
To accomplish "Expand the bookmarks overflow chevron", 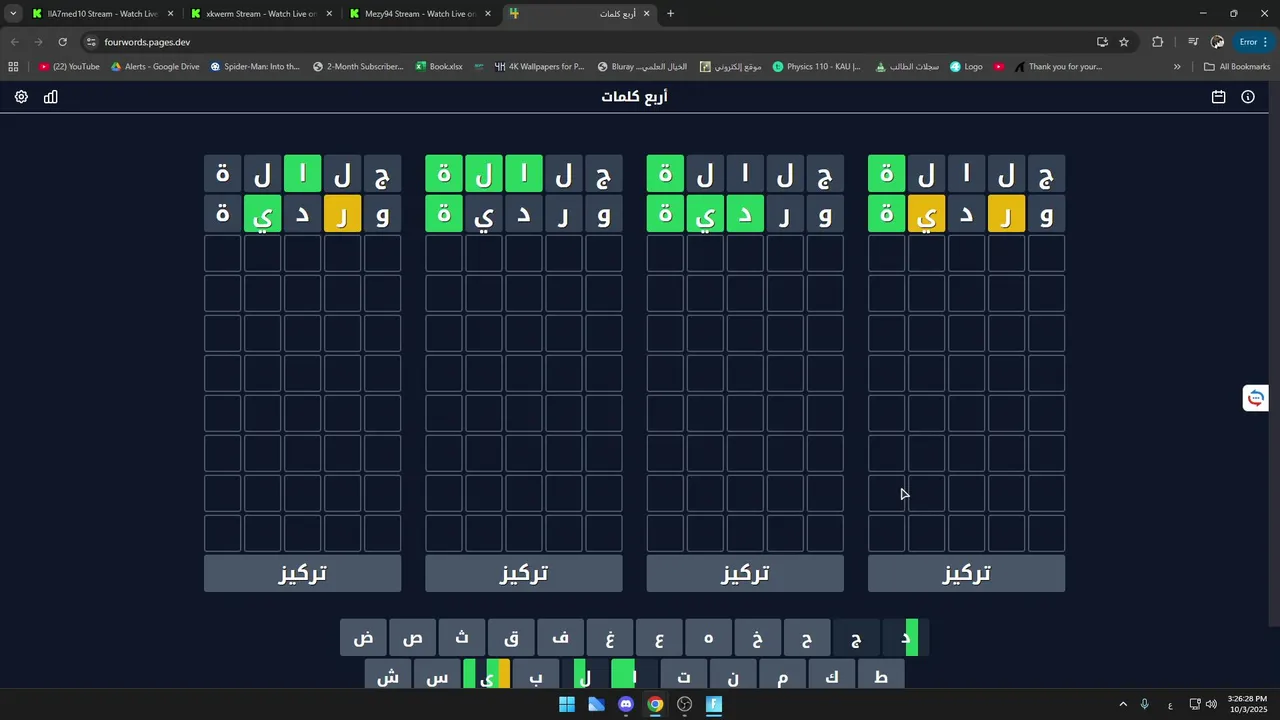I will click(x=1177, y=67).
